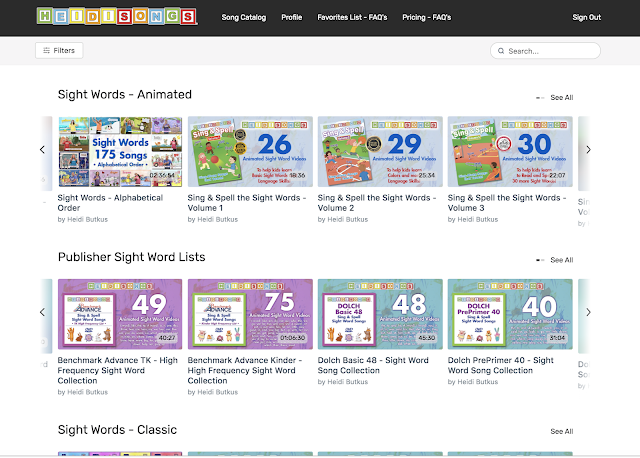This screenshot has width=640, height=458.
Task: Click title Sight Words - Alphabetical Order
Action: point(110,203)
